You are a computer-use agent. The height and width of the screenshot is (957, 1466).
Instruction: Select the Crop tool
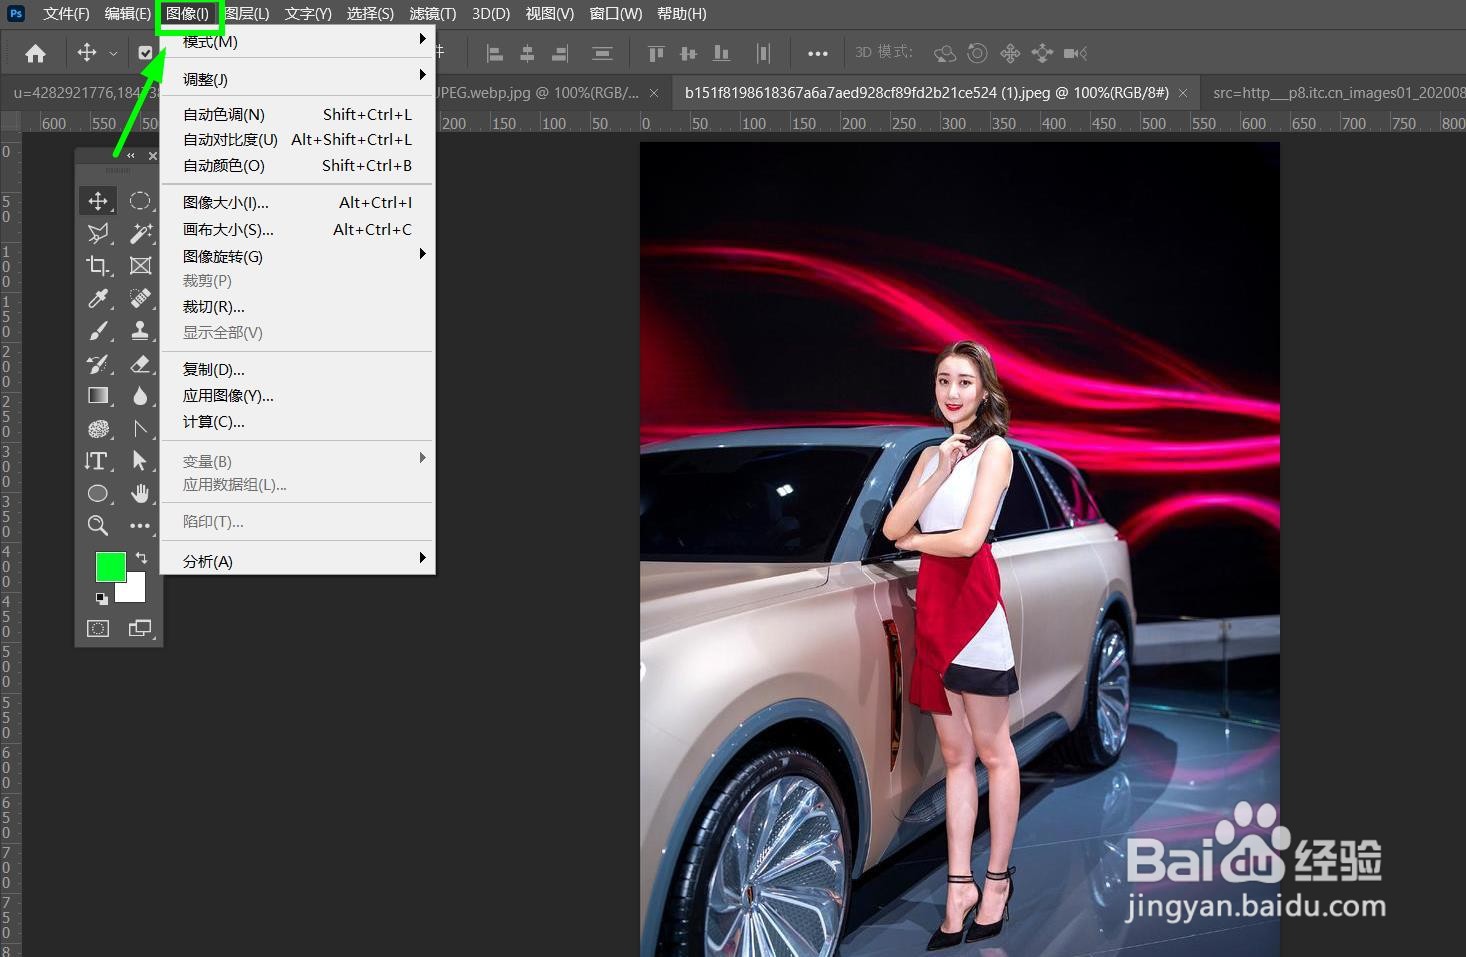(x=98, y=265)
